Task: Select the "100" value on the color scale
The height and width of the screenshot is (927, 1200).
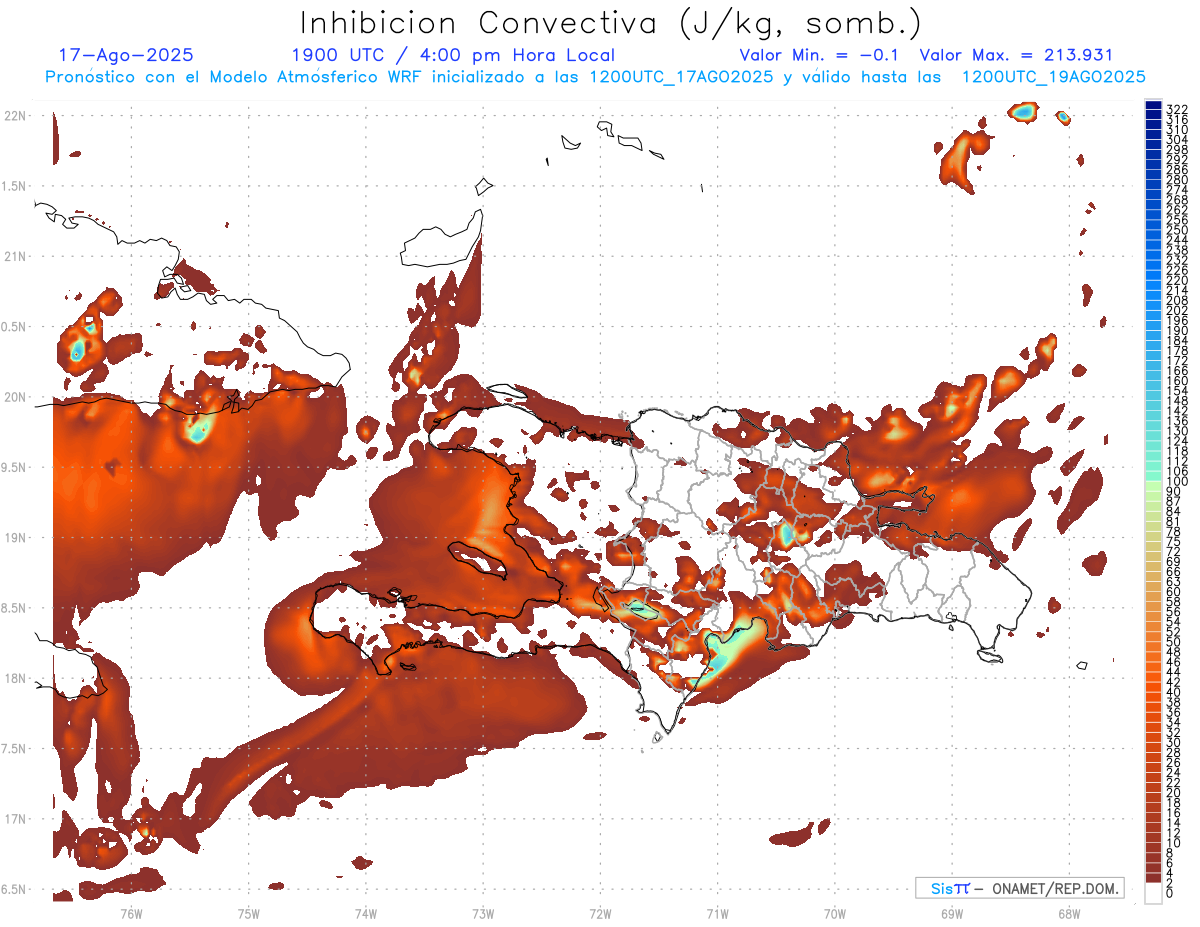Action: [x=1176, y=482]
